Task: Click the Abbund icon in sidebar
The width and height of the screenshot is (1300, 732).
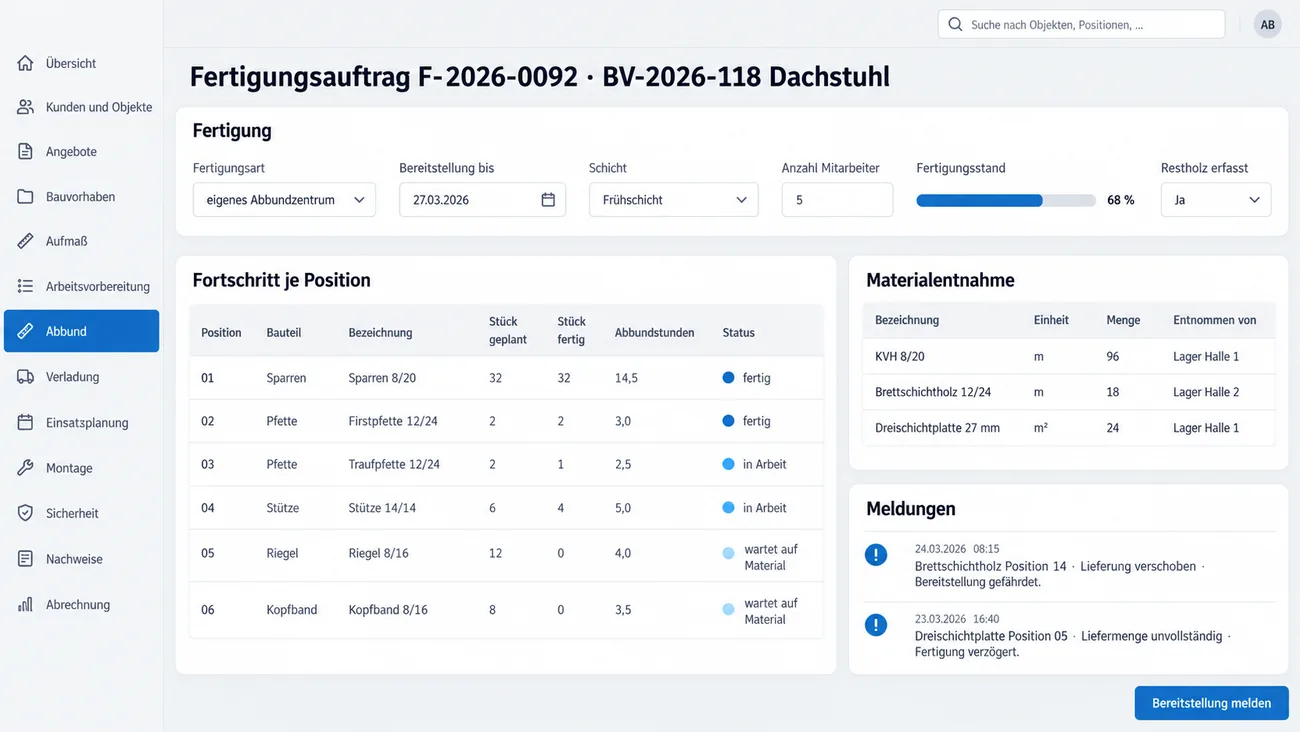Action: [x=26, y=331]
